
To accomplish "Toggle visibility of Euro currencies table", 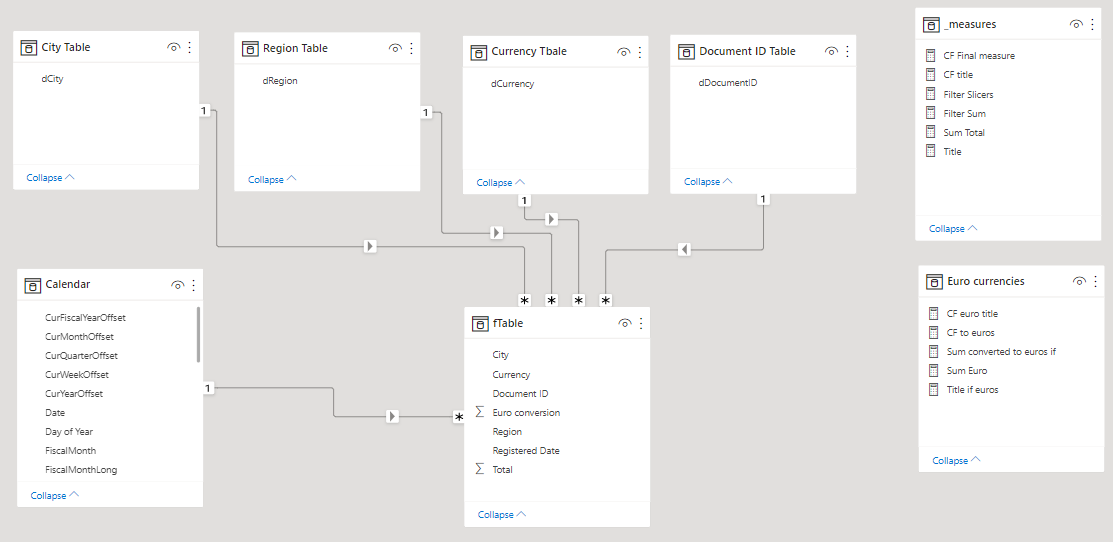I will tap(1079, 281).
